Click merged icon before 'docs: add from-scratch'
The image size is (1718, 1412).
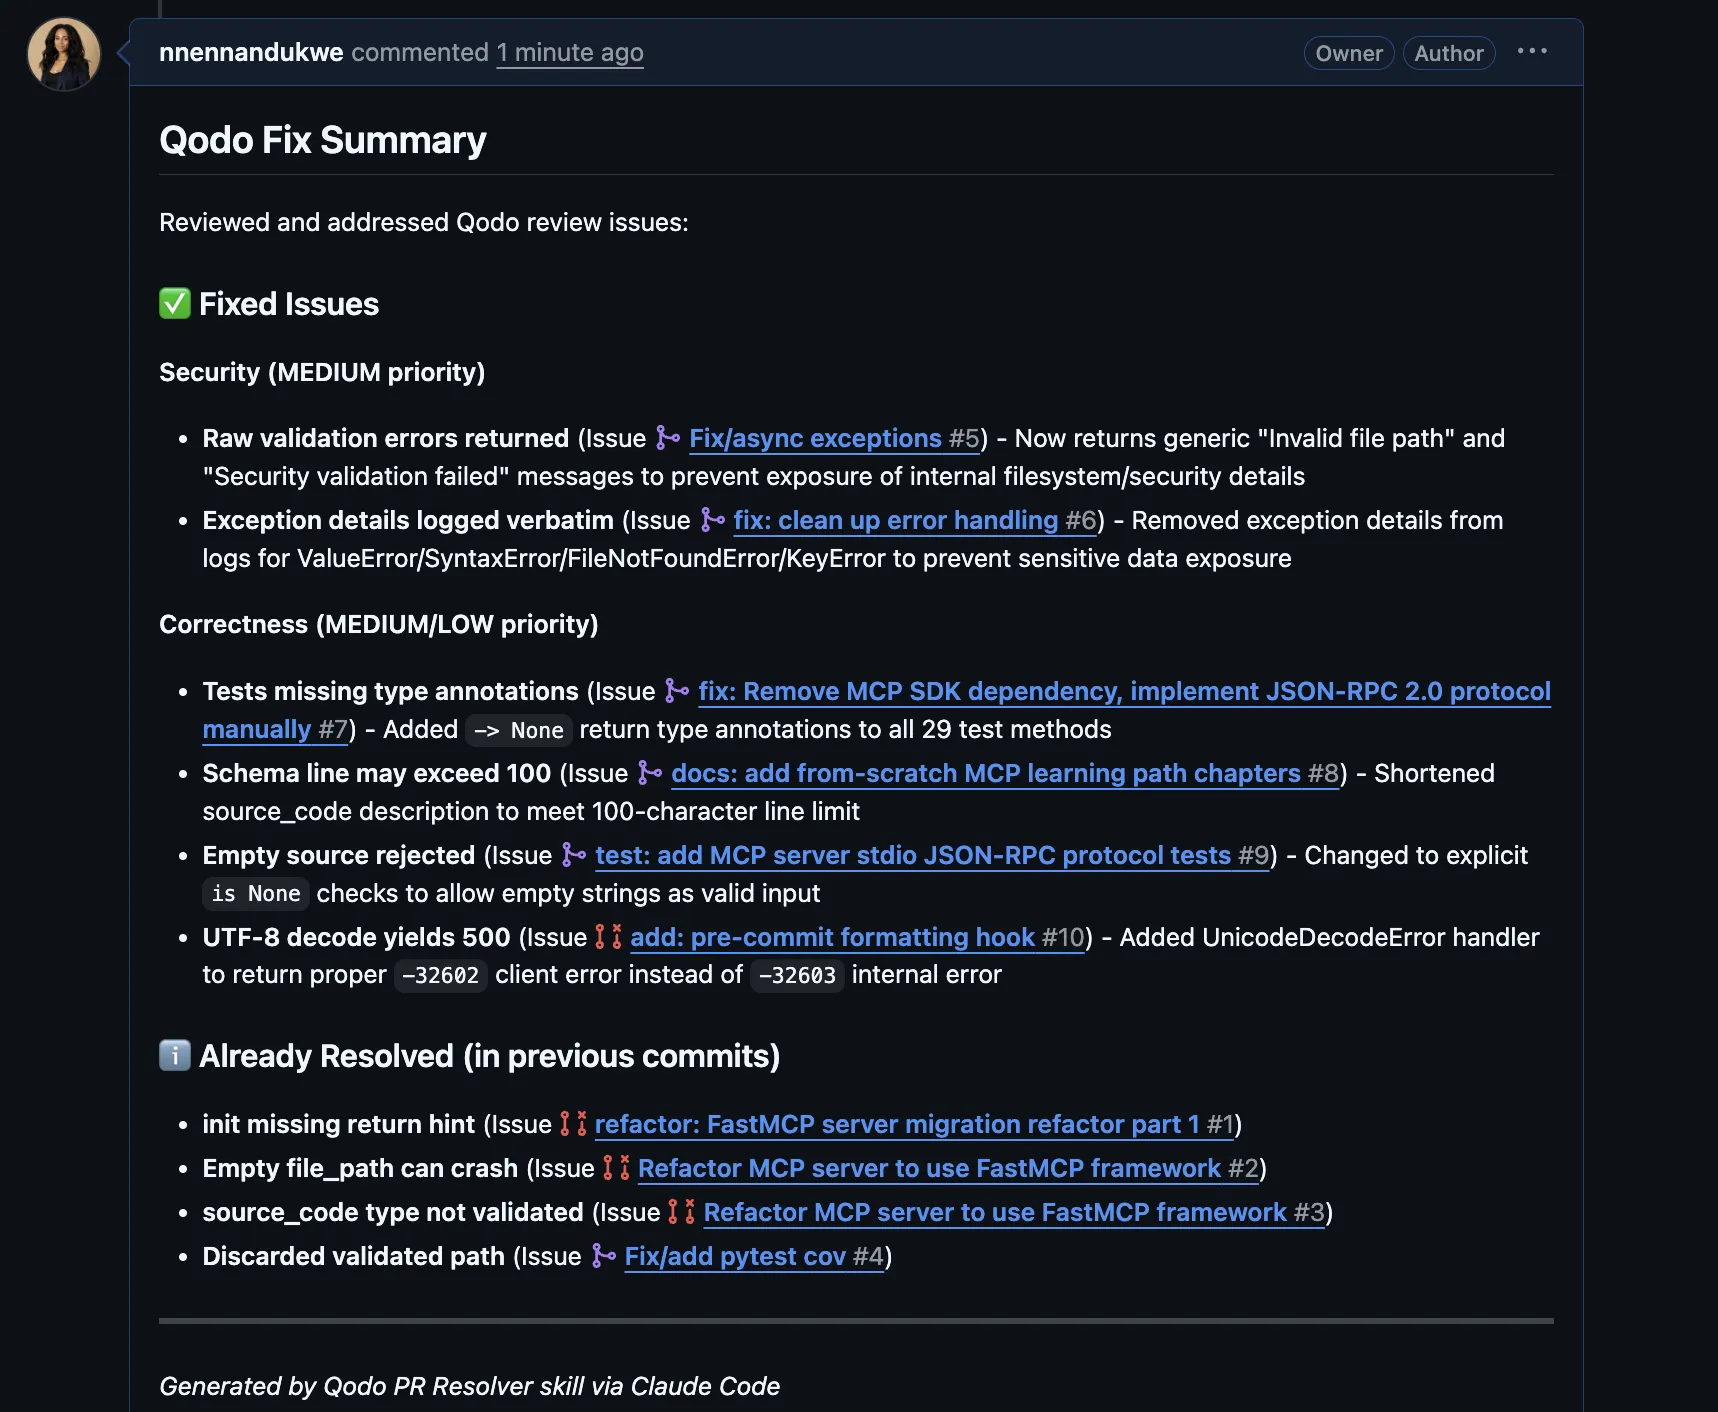(x=650, y=773)
